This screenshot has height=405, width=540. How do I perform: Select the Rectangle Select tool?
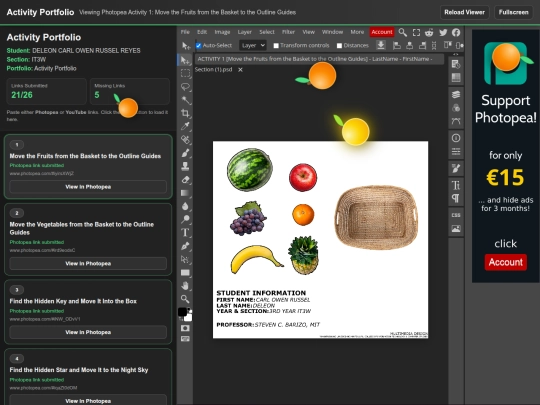[185, 73]
